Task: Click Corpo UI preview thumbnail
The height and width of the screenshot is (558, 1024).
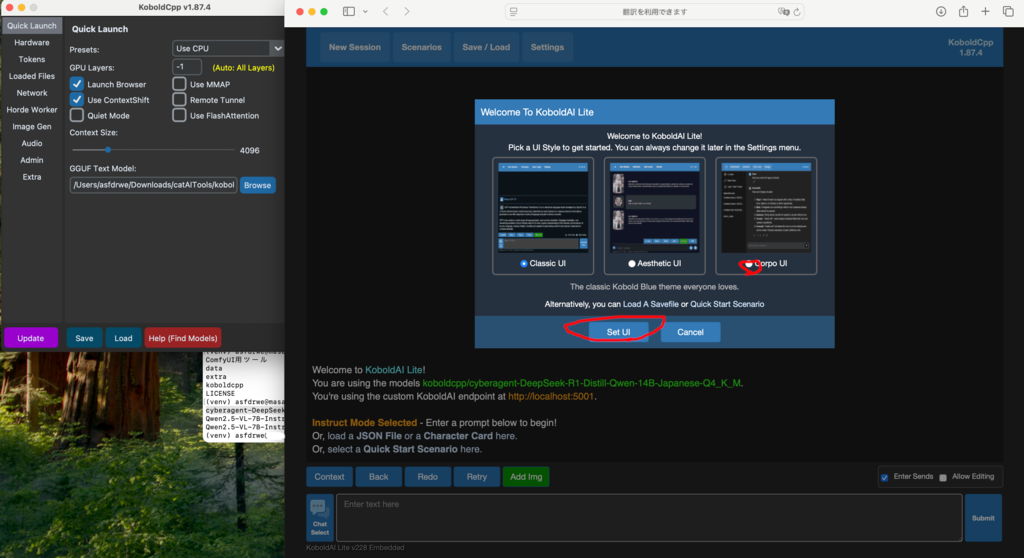Action: pyautogui.click(x=766, y=208)
